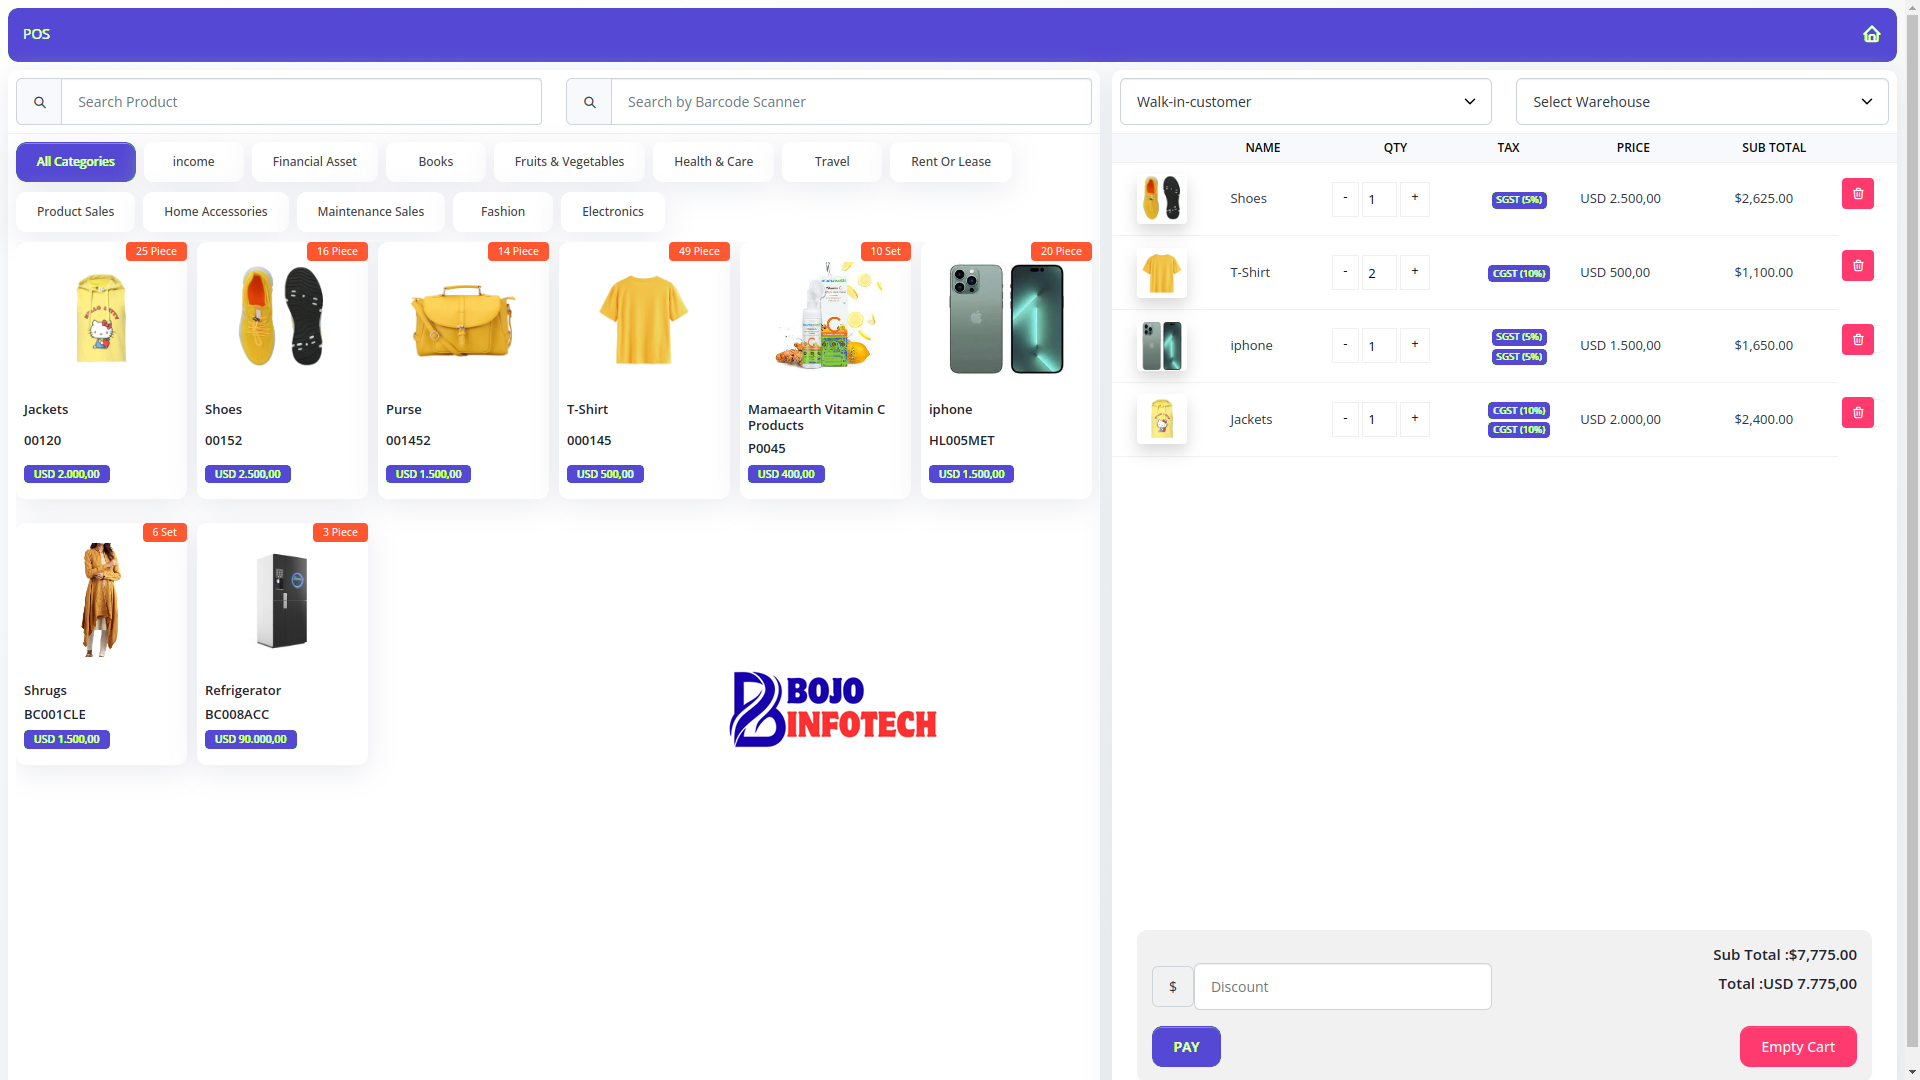Delete iphone row from cart
1920x1080 pixels.
point(1857,340)
